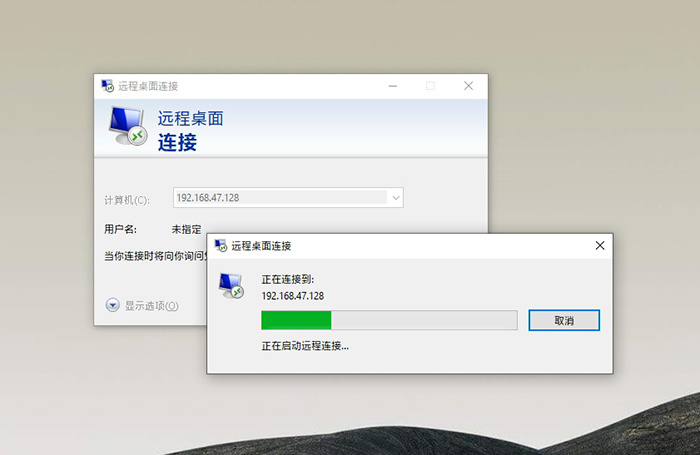Minimize the main 远程桌面连接 window

point(393,86)
